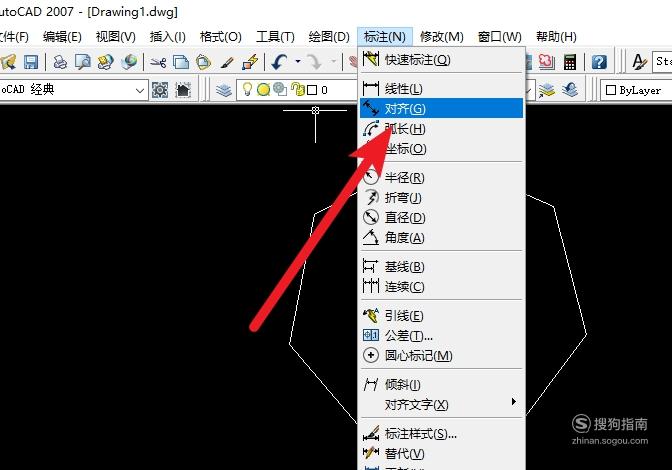Viewport: 672px width, 470px height.
Task: Open the Block Editor lightning icon
Action: click(x=250, y=63)
